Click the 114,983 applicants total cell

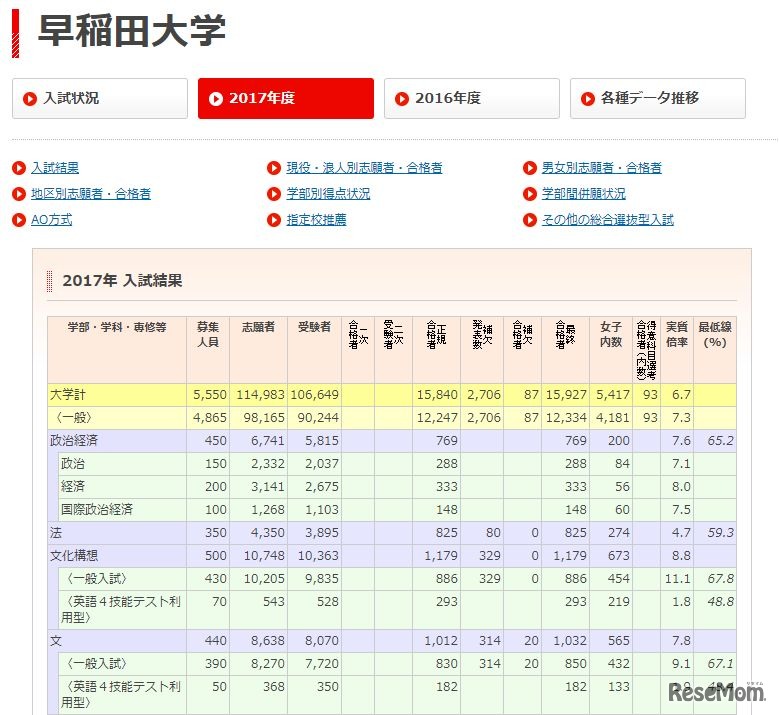260,395
